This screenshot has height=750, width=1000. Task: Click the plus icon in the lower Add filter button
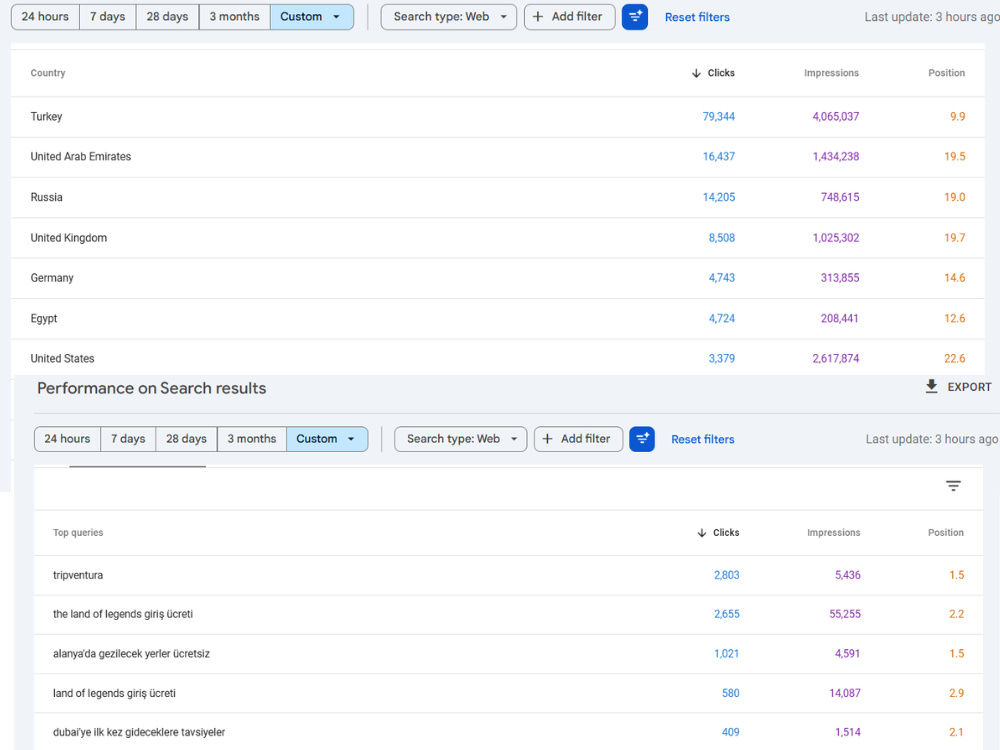coord(547,439)
